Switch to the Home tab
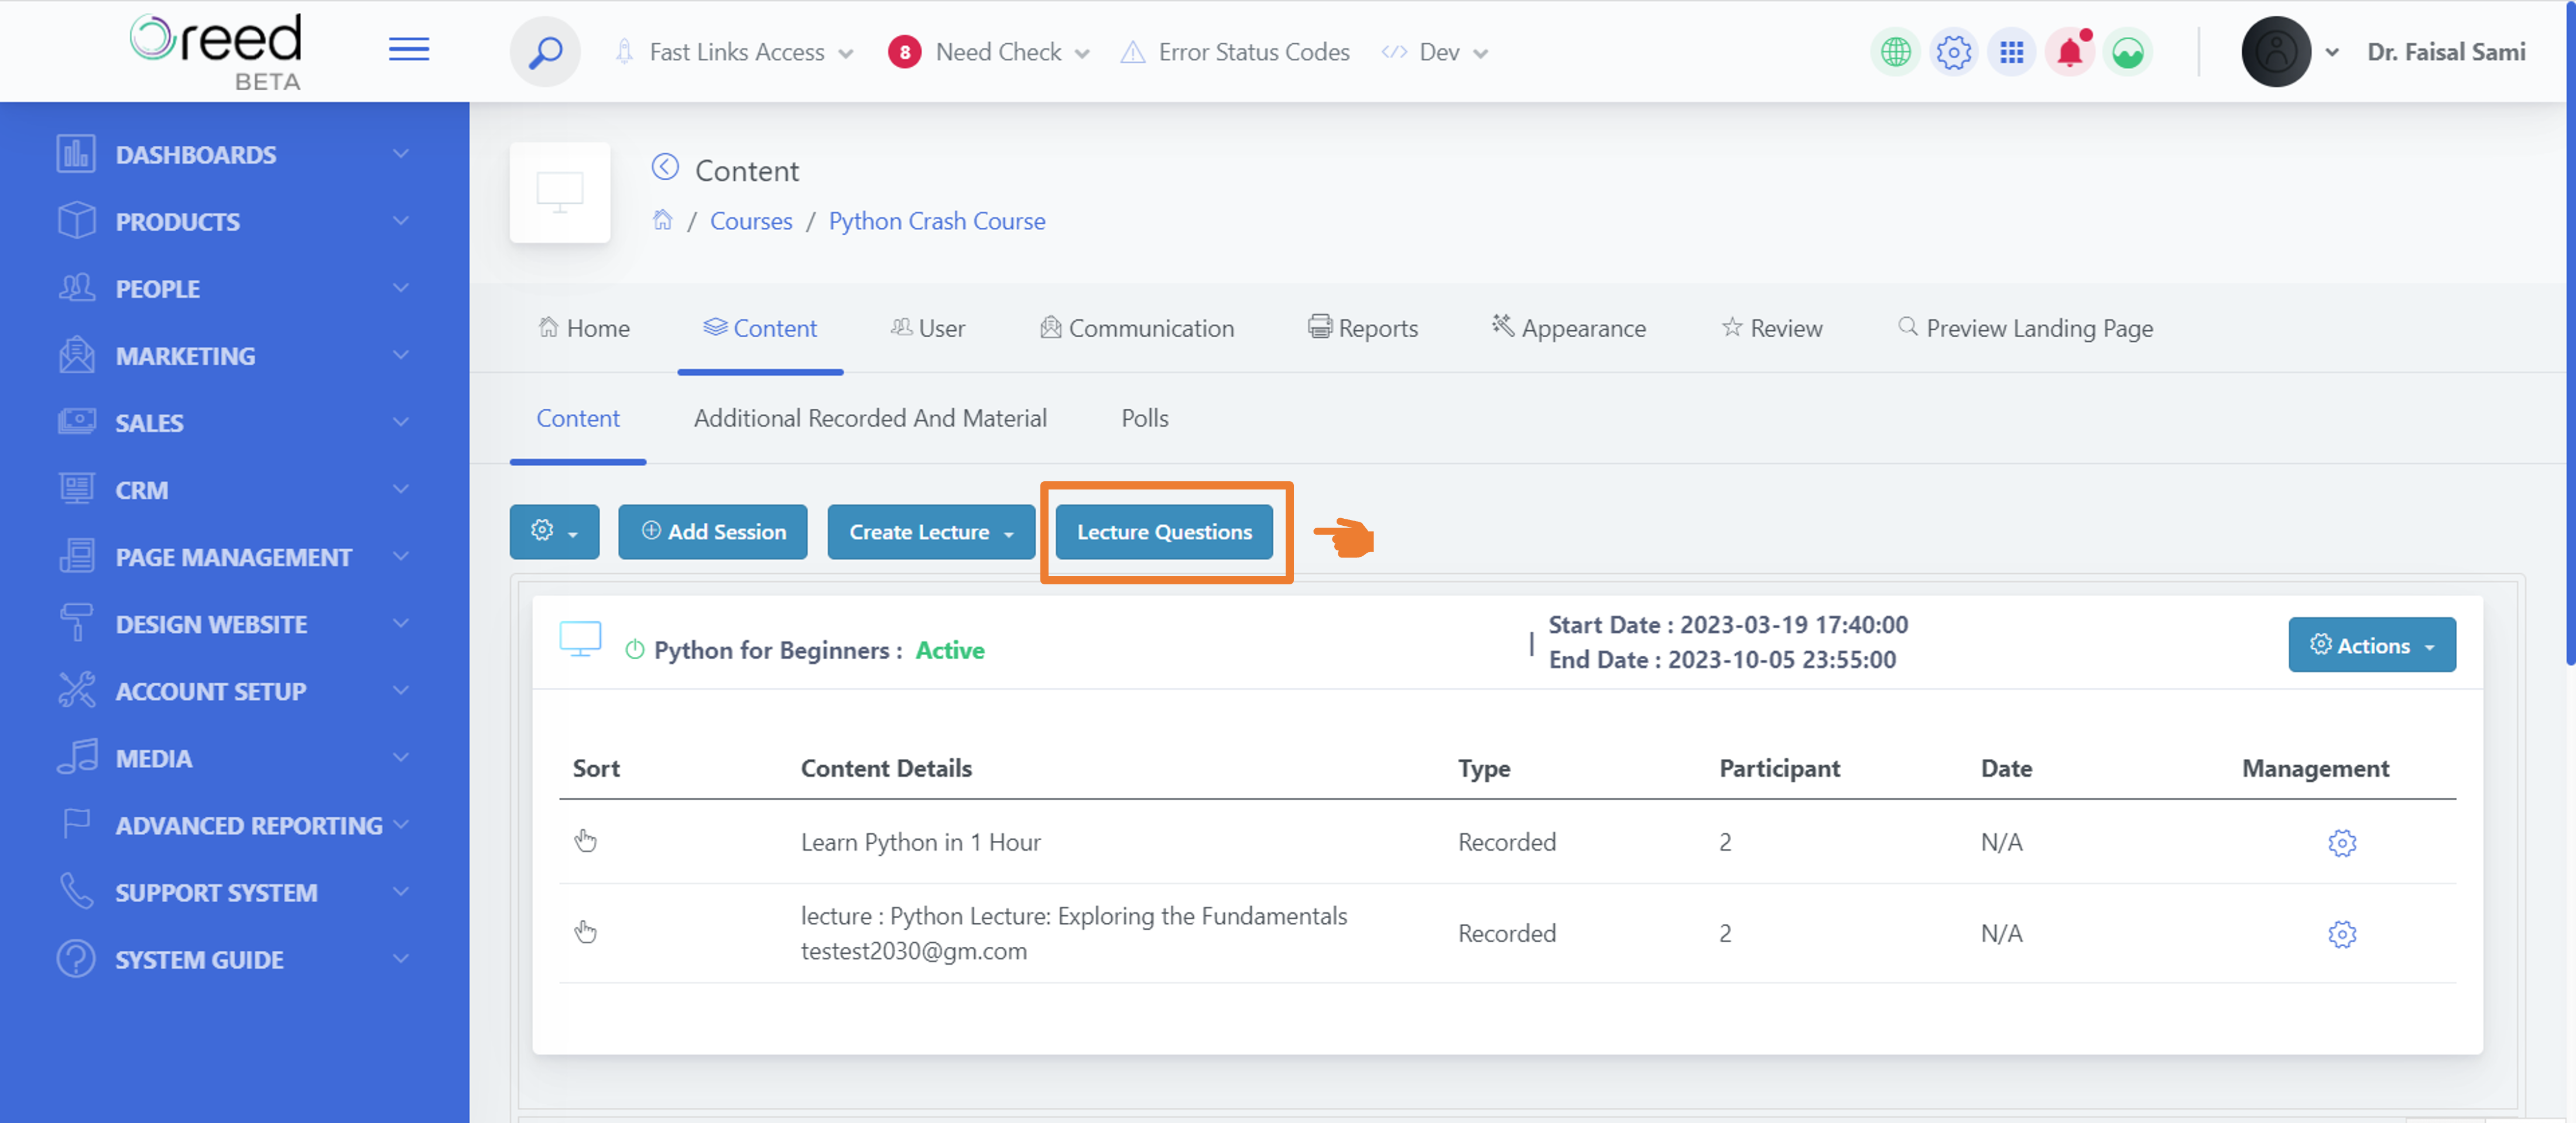The width and height of the screenshot is (2576, 1123). tap(584, 328)
